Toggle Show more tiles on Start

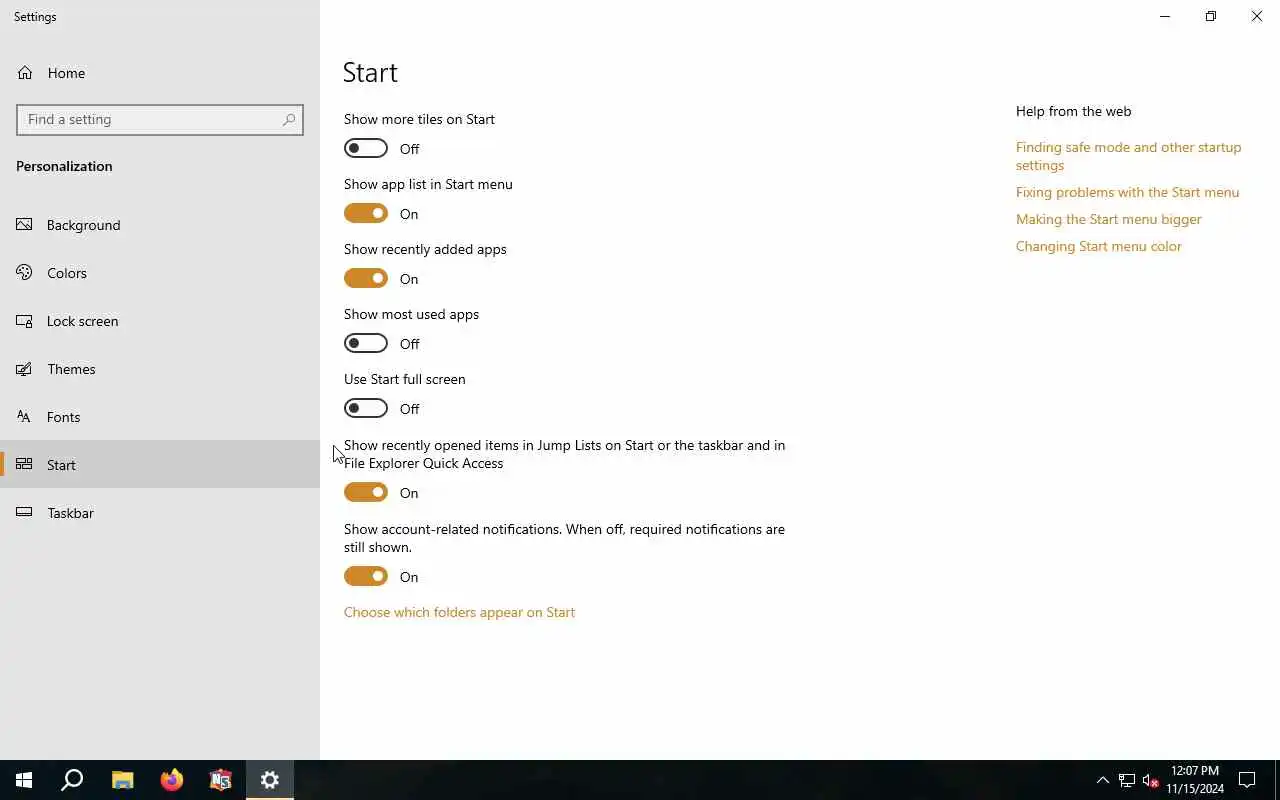pos(366,149)
